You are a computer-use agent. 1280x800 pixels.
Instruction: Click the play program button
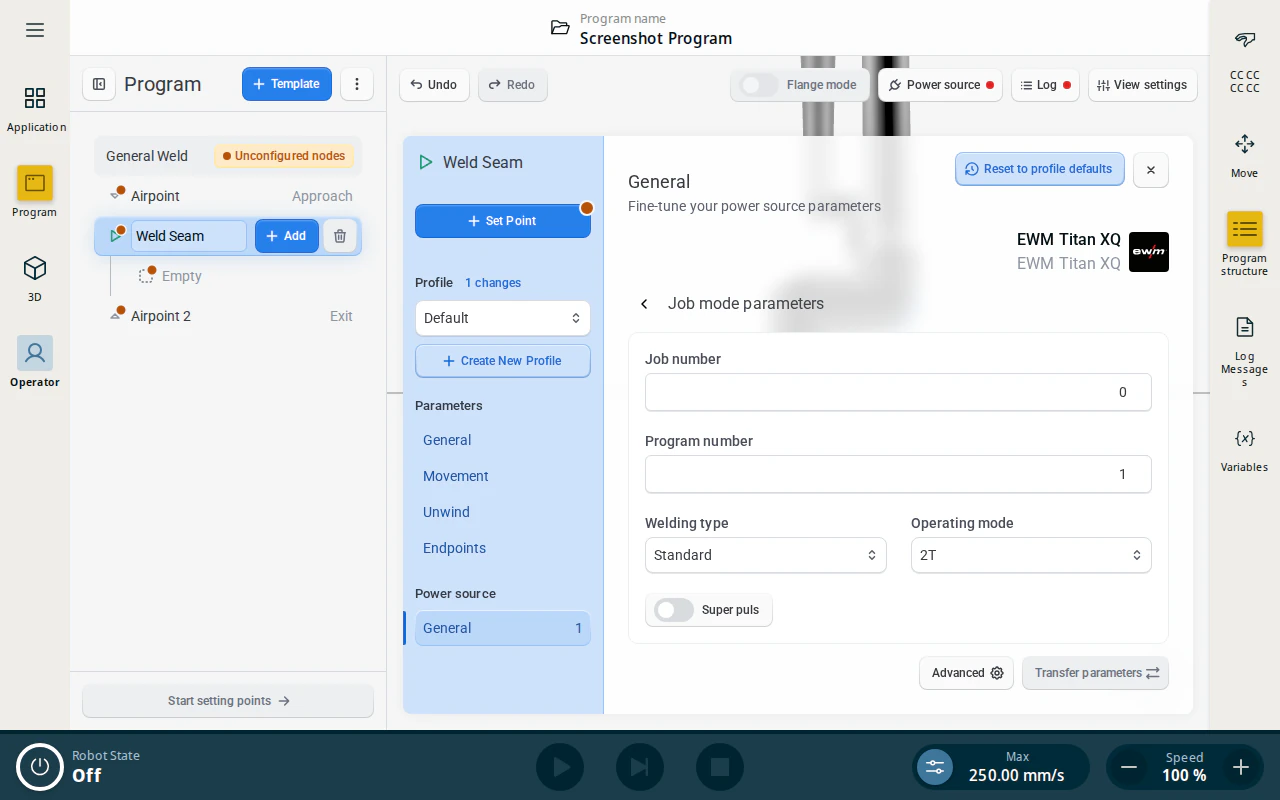click(560, 767)
